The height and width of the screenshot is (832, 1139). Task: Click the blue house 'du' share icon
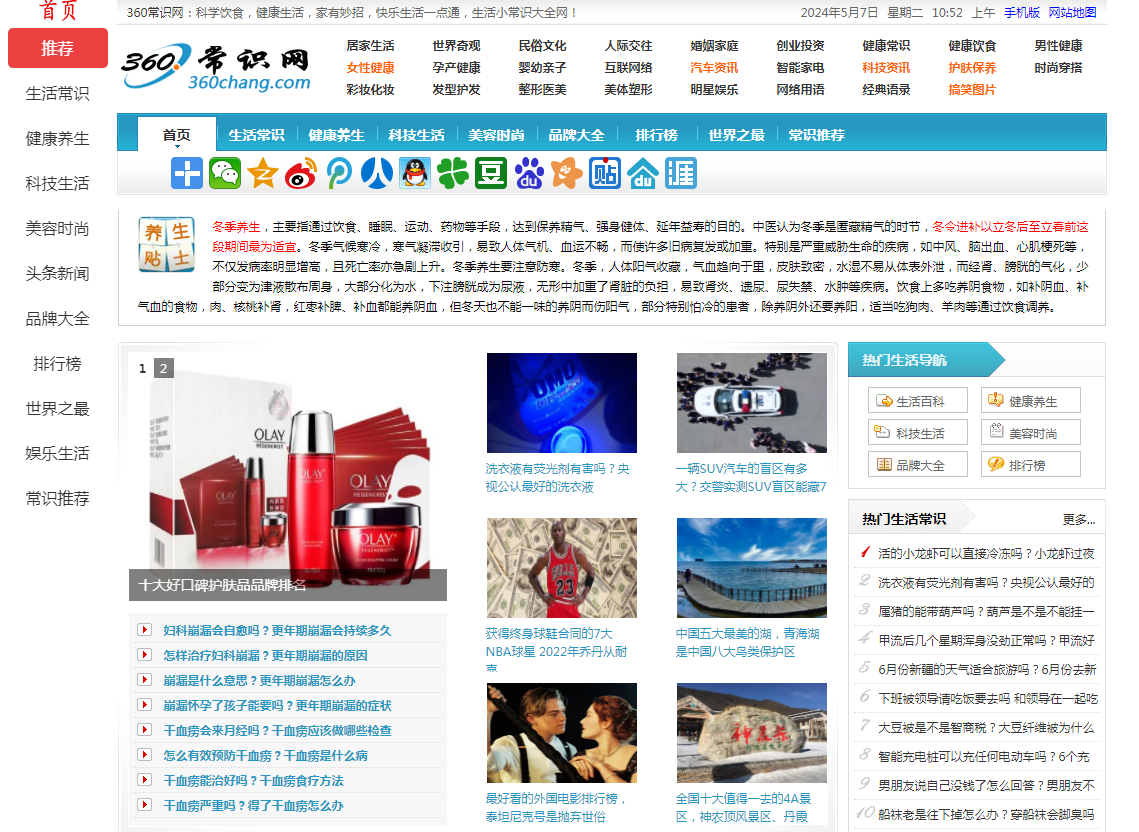point(643,174)
